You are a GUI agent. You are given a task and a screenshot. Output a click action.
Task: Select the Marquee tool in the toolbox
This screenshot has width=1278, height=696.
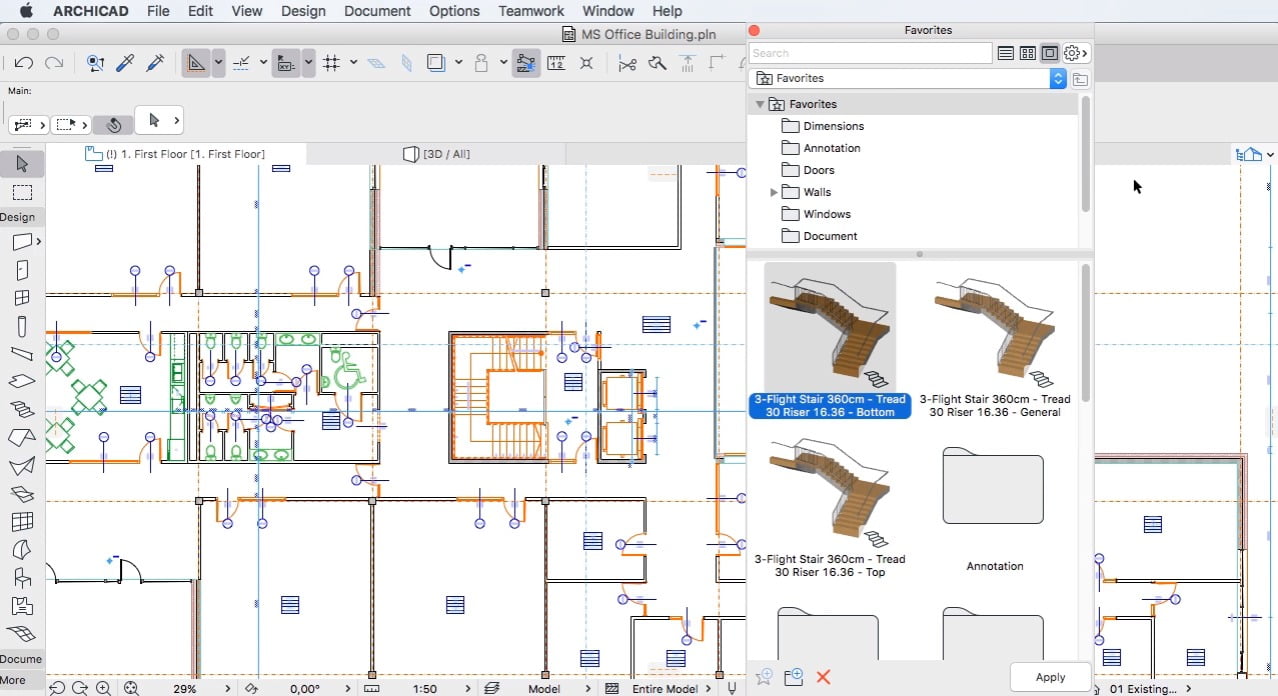[22, 192]
